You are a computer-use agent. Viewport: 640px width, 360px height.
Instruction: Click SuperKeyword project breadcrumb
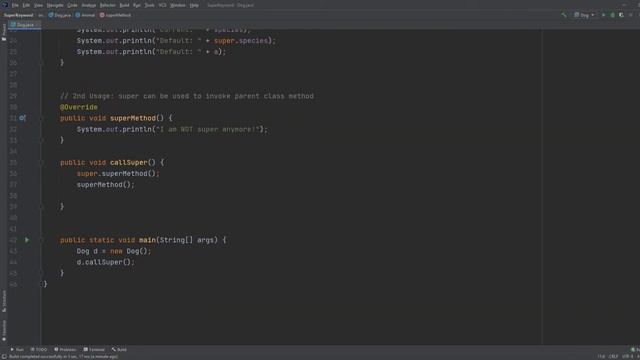(x=18, y=15)
